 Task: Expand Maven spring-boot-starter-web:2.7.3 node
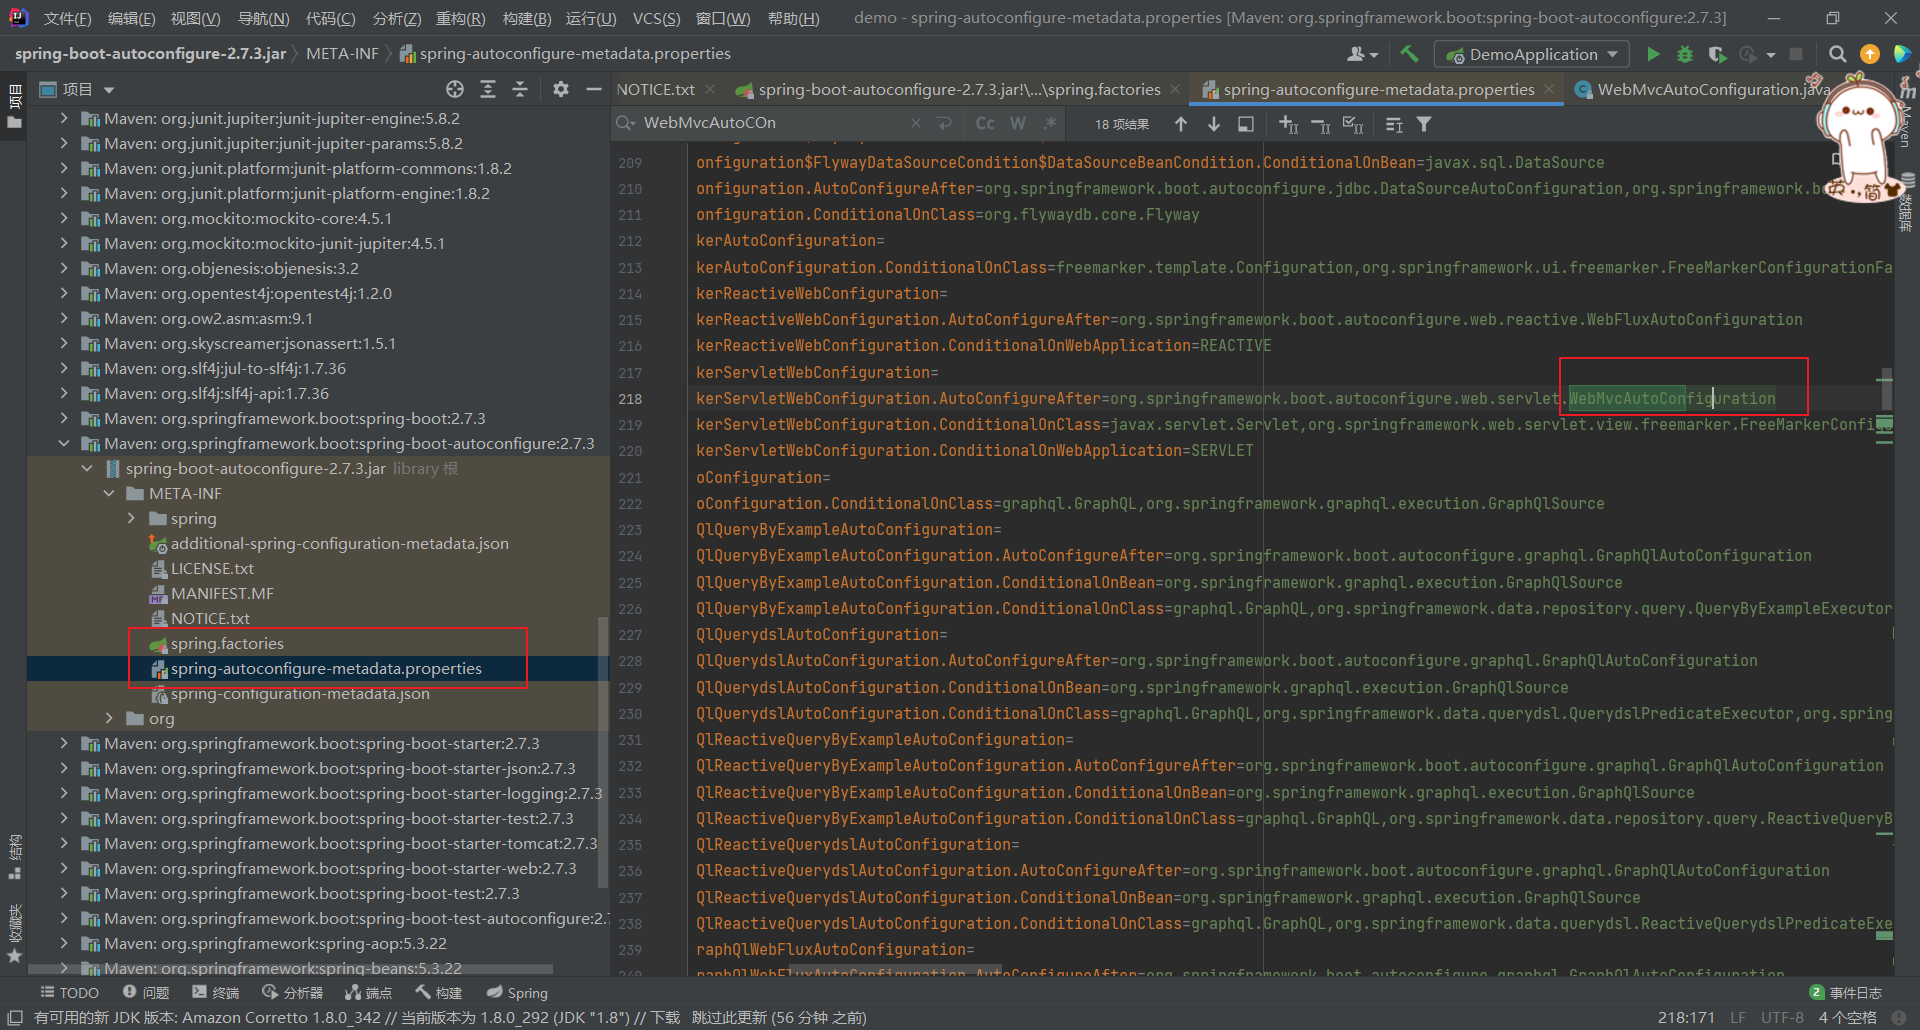(64, 868)
